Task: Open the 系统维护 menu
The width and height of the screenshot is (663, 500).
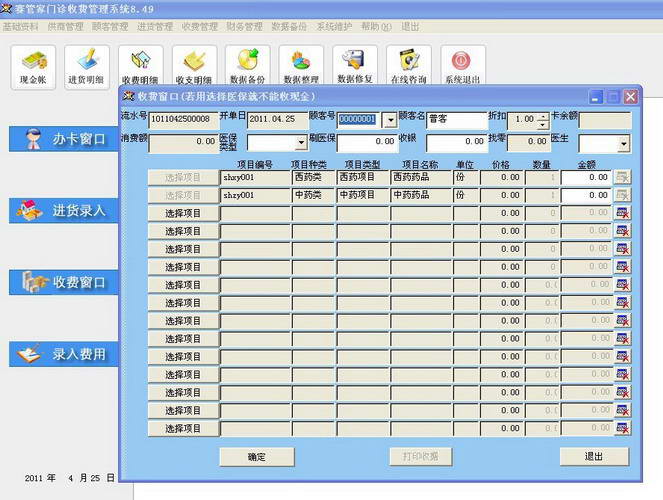Action: pos(334,27)
